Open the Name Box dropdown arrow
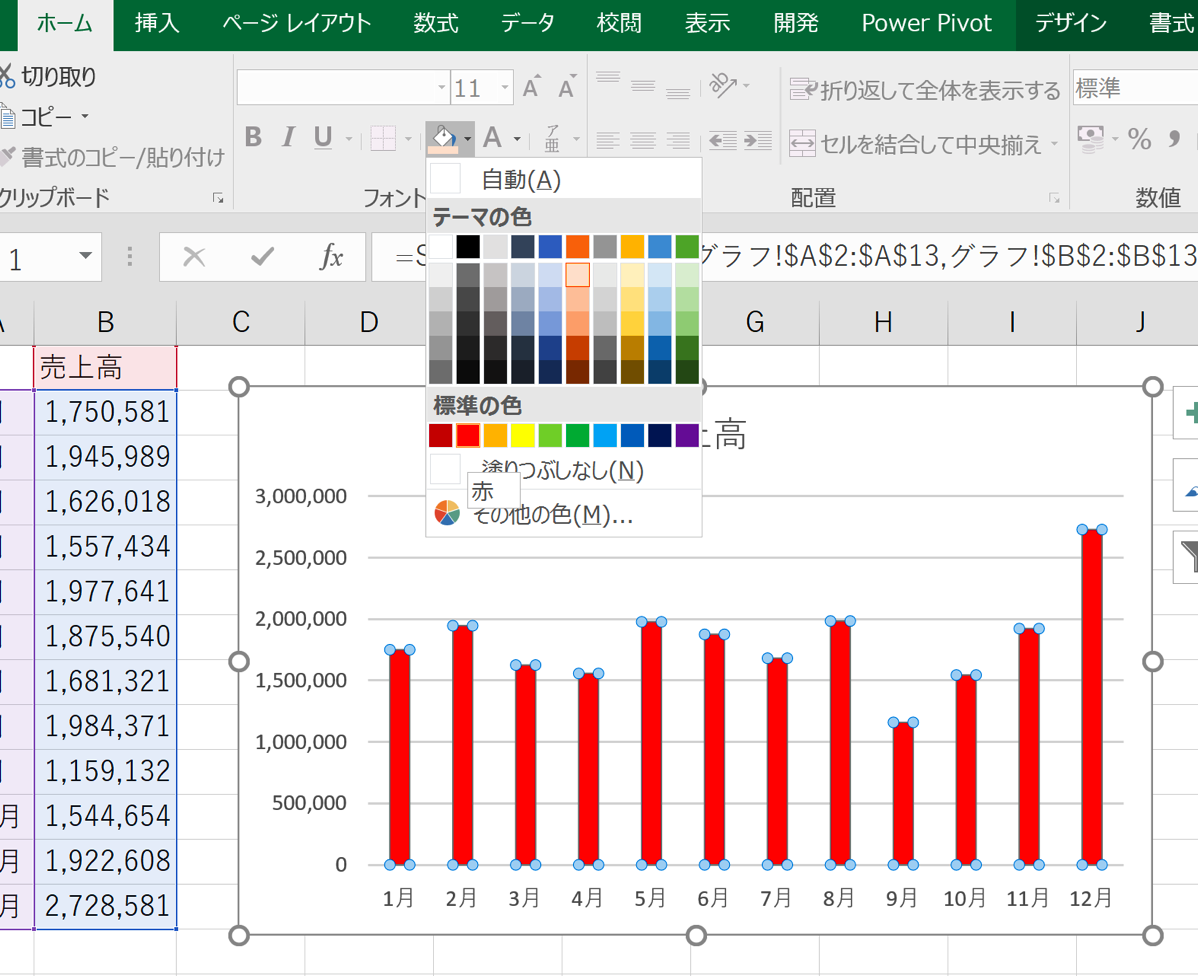1198x976 pixels. 86,256
